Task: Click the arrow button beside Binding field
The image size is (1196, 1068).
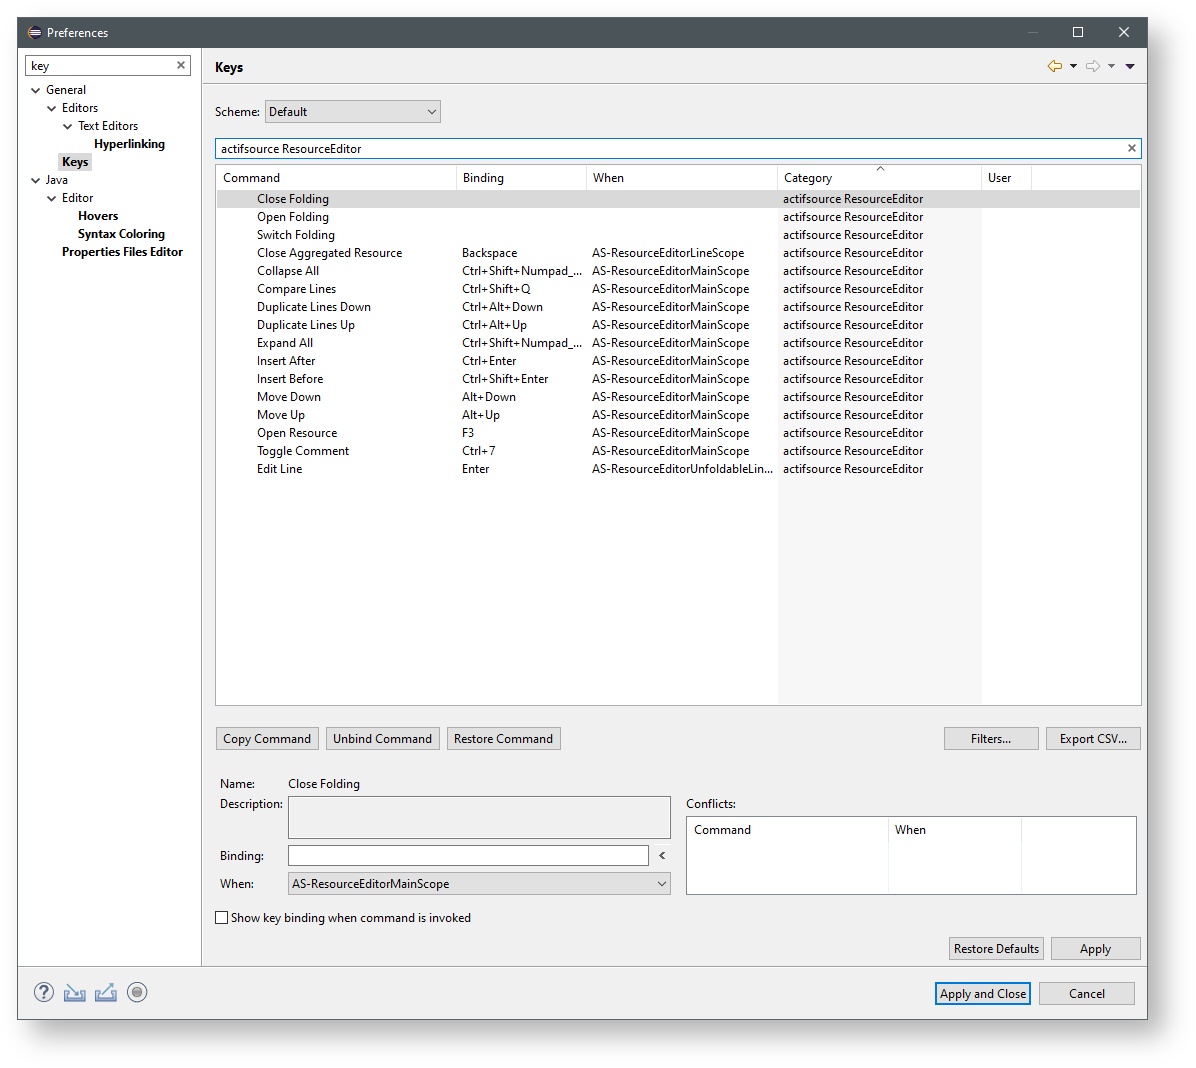Action: coord(662,856)
